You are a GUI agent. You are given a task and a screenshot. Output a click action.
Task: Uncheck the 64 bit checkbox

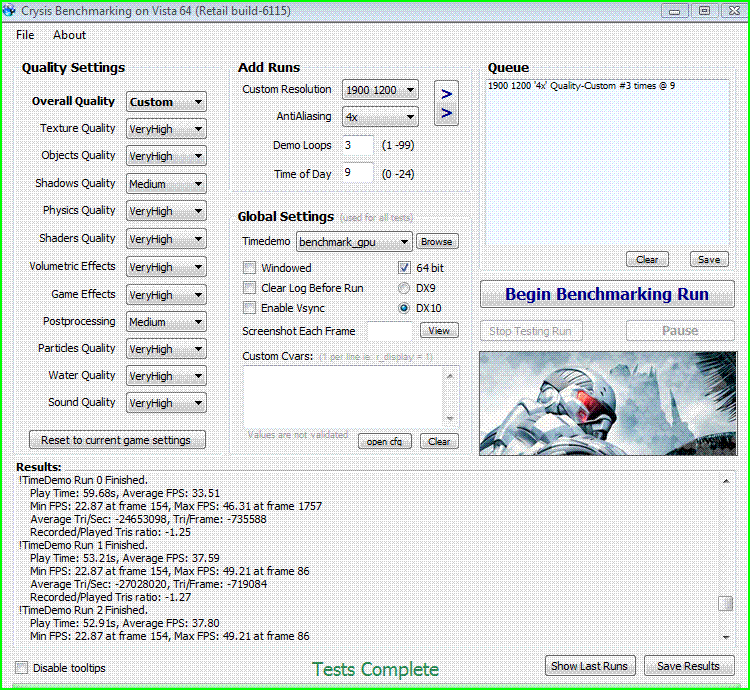pos(404,267)
